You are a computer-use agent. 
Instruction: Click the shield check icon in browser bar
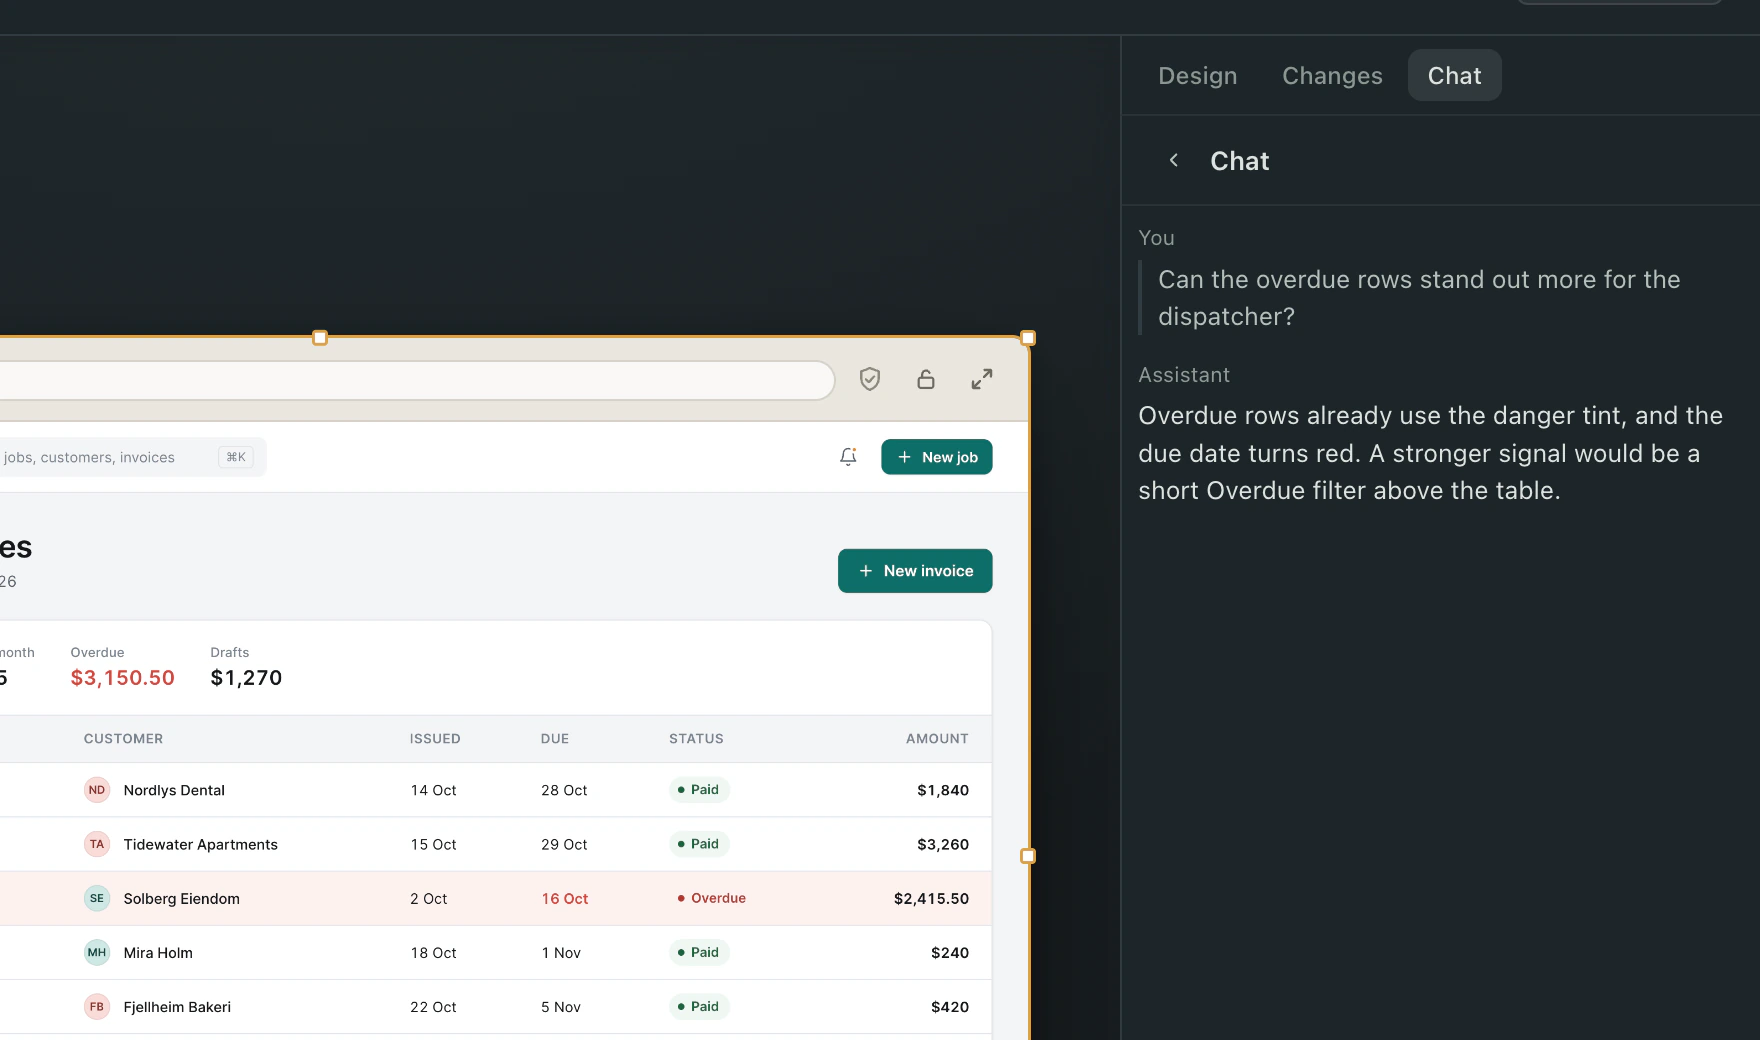point(870,379)
